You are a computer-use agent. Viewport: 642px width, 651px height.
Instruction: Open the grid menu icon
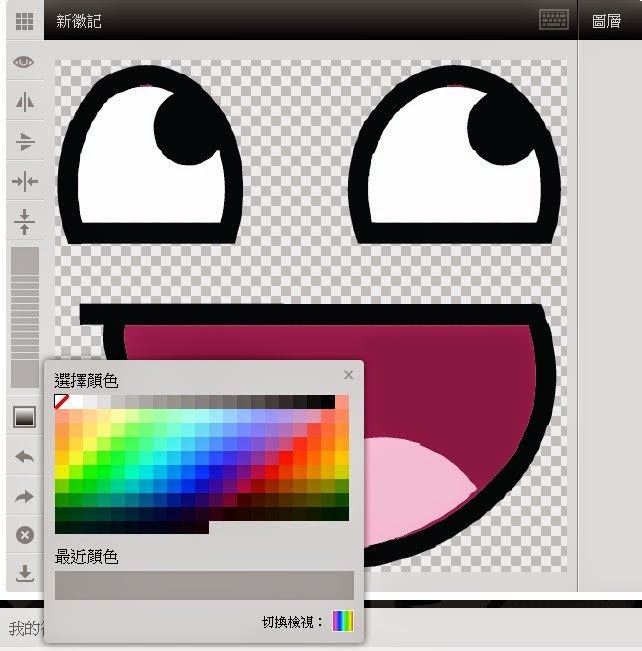(25, 21)
